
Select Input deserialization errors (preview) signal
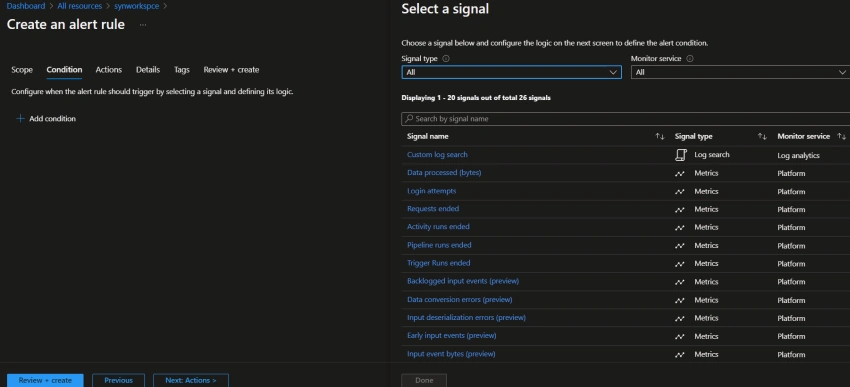pos(466,317)
